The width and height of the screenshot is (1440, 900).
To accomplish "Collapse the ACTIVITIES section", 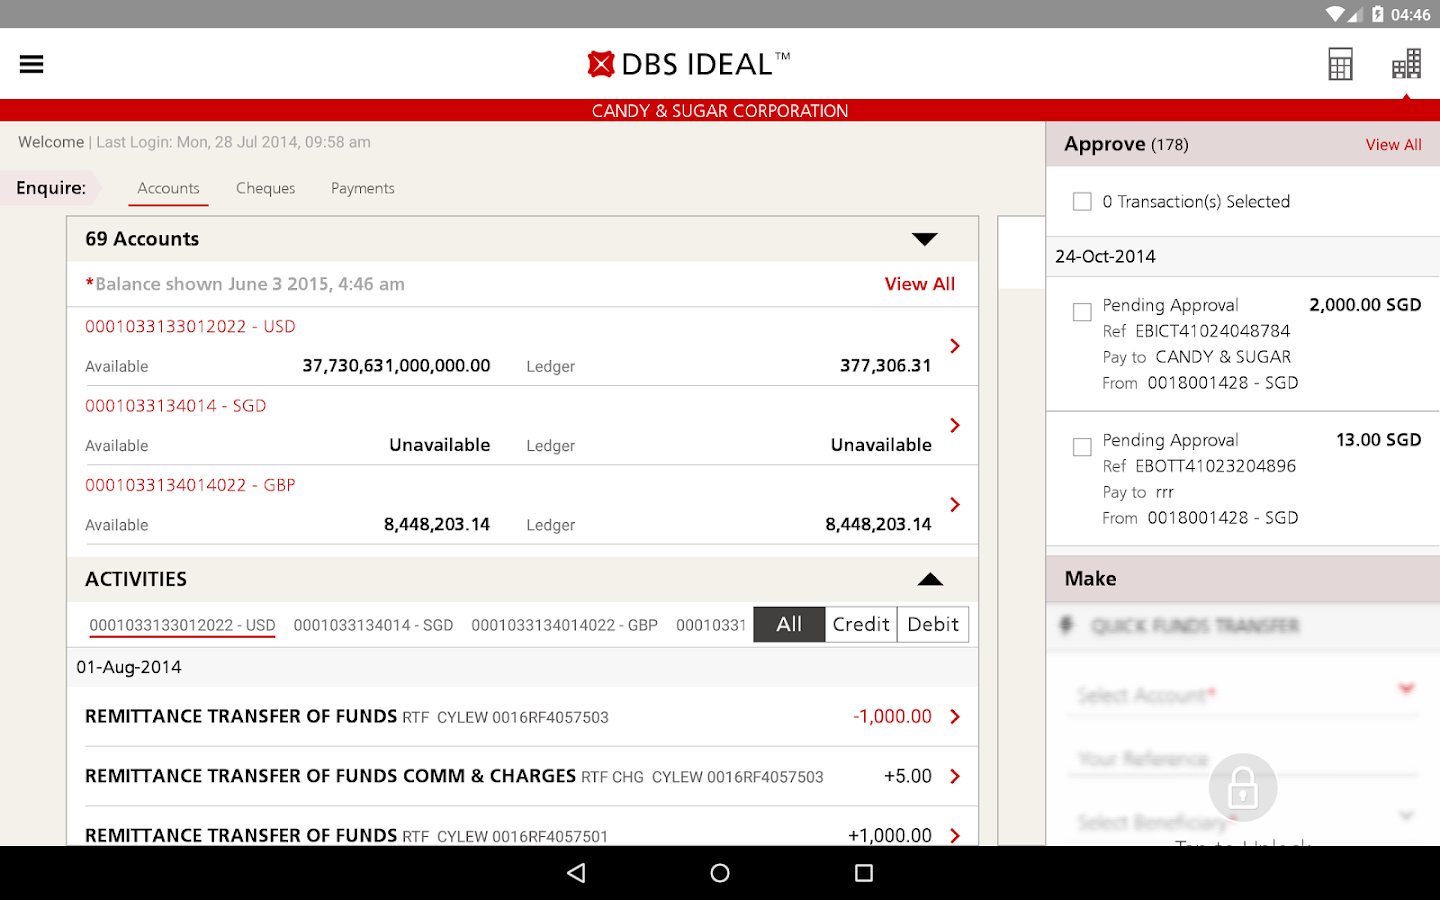I will 930,579.
